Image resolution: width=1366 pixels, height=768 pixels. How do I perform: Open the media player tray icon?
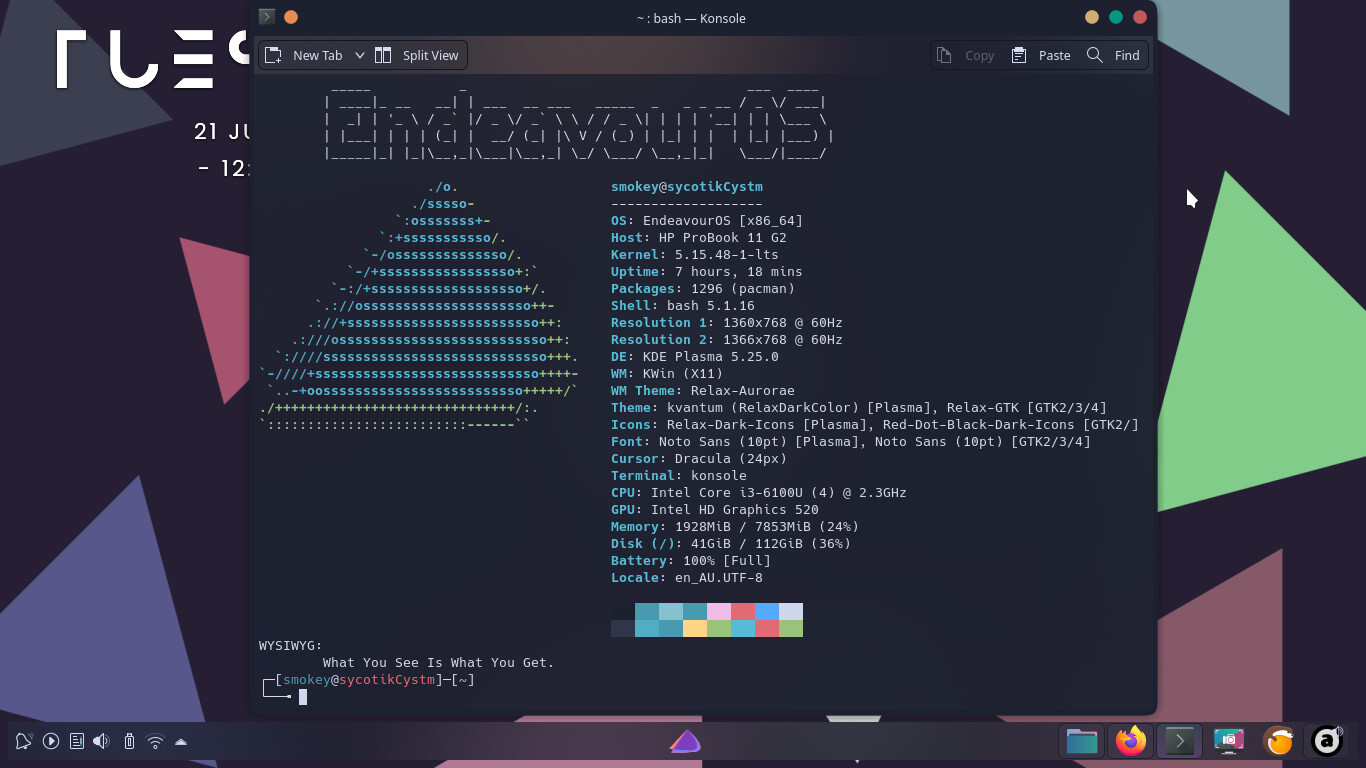[x=51, y=741]
